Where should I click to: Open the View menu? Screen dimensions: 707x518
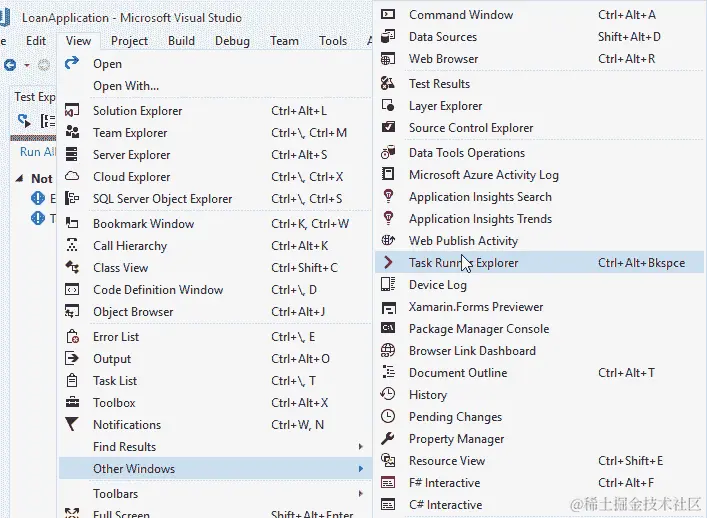click(78, 41)
